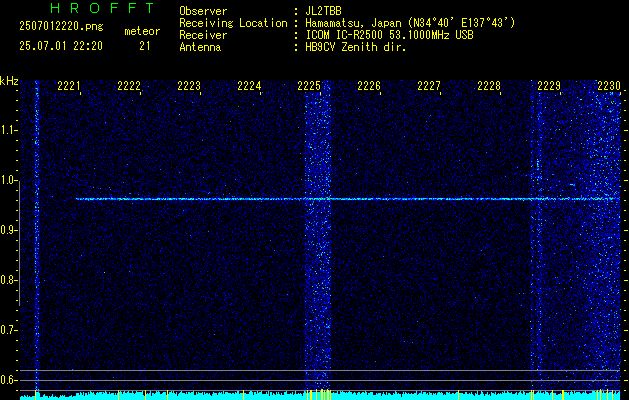629x400 pixels.
Task: Click the 1.1 frequency axis label
Action: pos(8,130)
